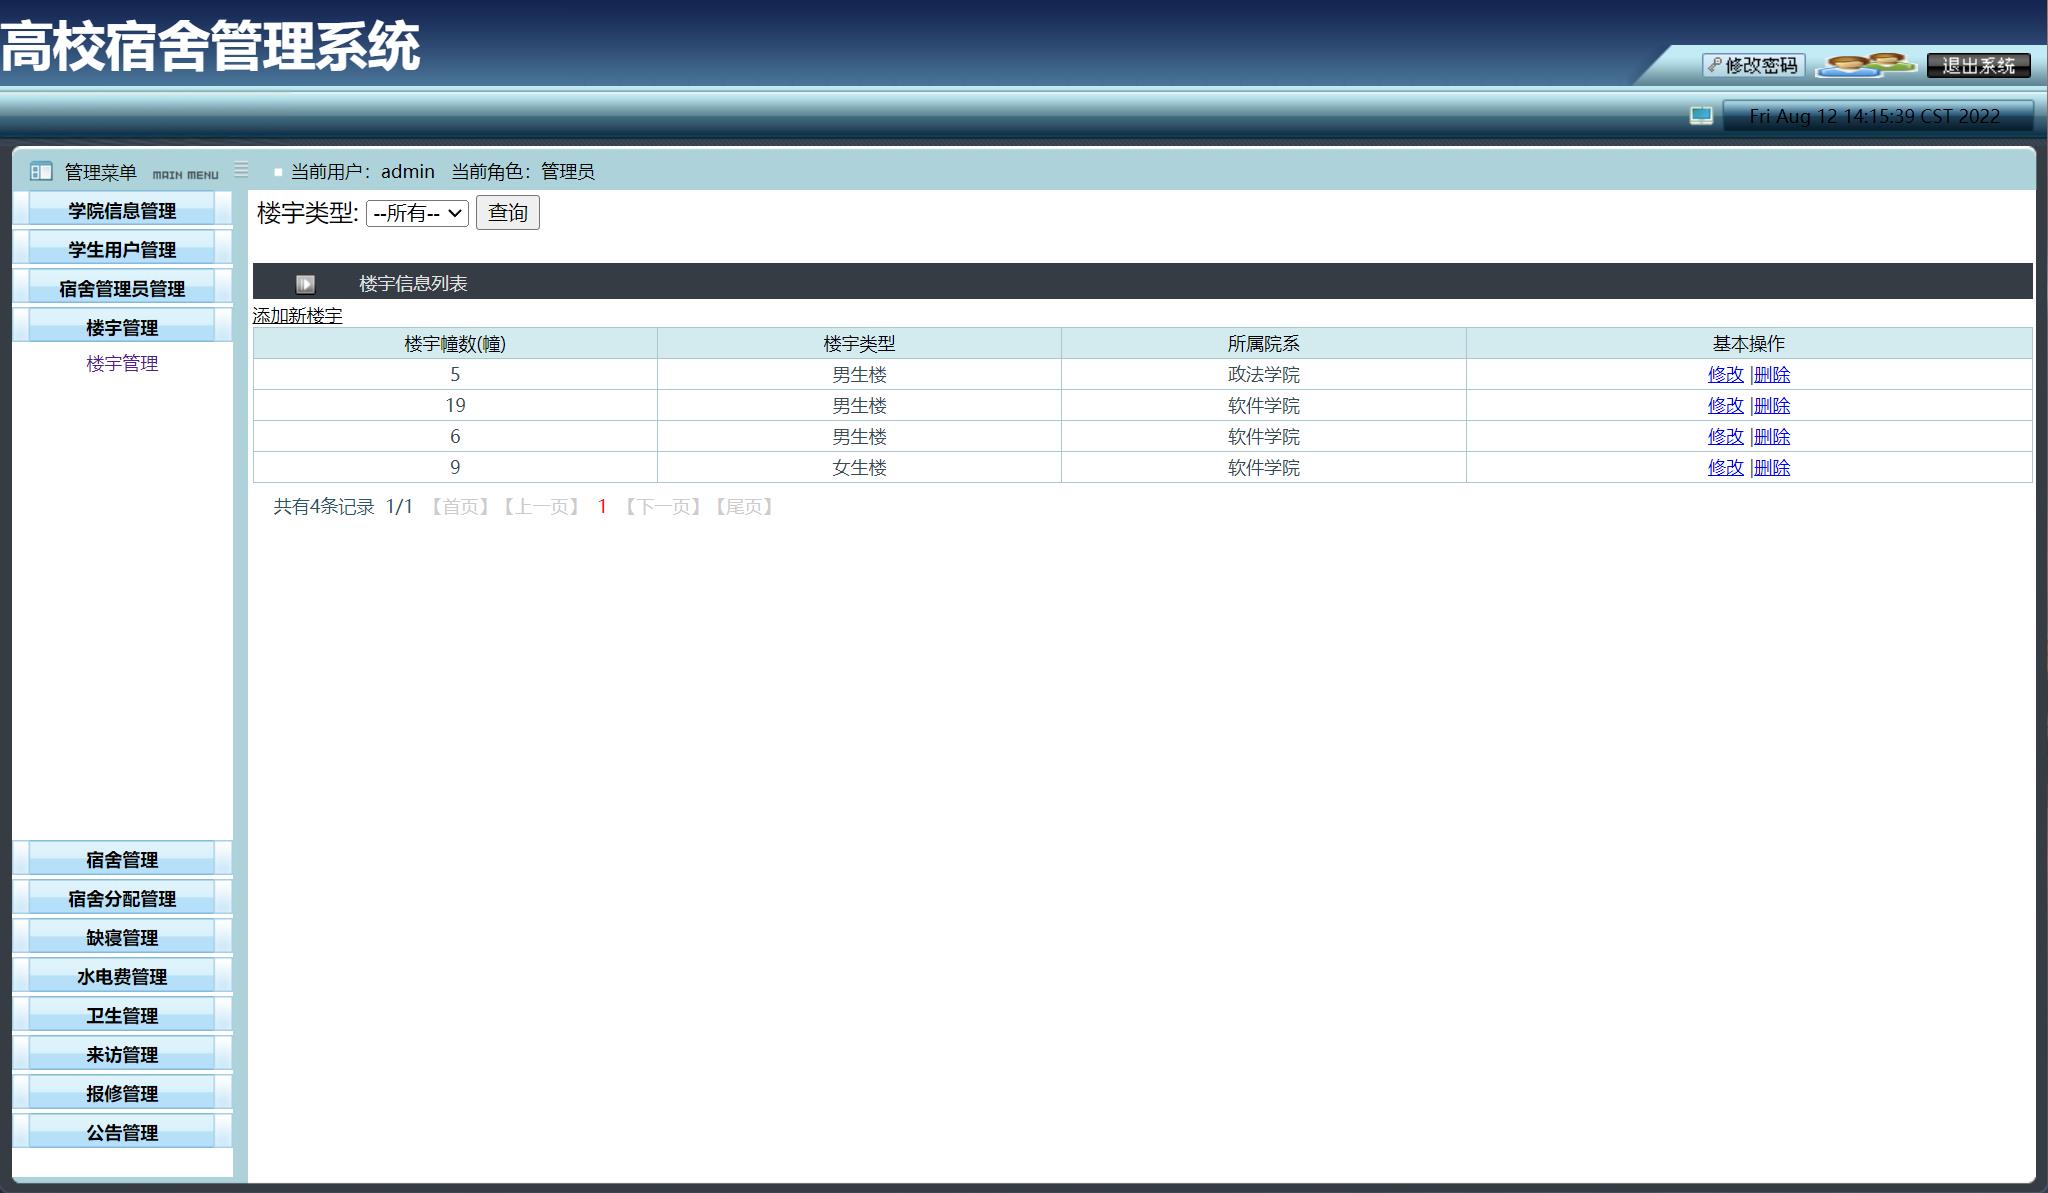The height and width of the screenshot is (1193, 2048).
Task: Open the 宿舍分配管理 menu
Action: click(x=122, y=899)
